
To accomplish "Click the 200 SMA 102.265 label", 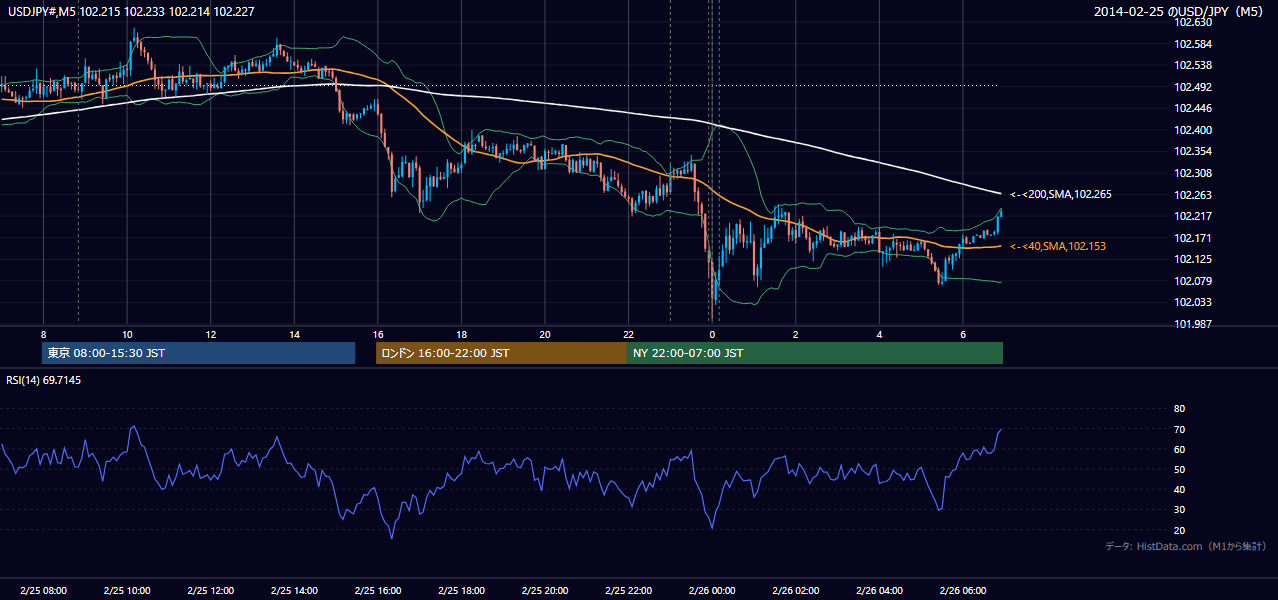I will (x=1059, y=194).
